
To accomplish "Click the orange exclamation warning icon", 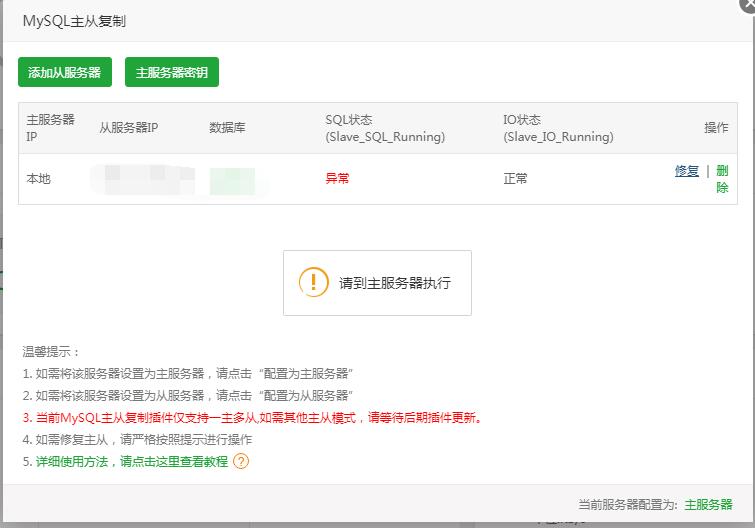I will coord(313,282).
